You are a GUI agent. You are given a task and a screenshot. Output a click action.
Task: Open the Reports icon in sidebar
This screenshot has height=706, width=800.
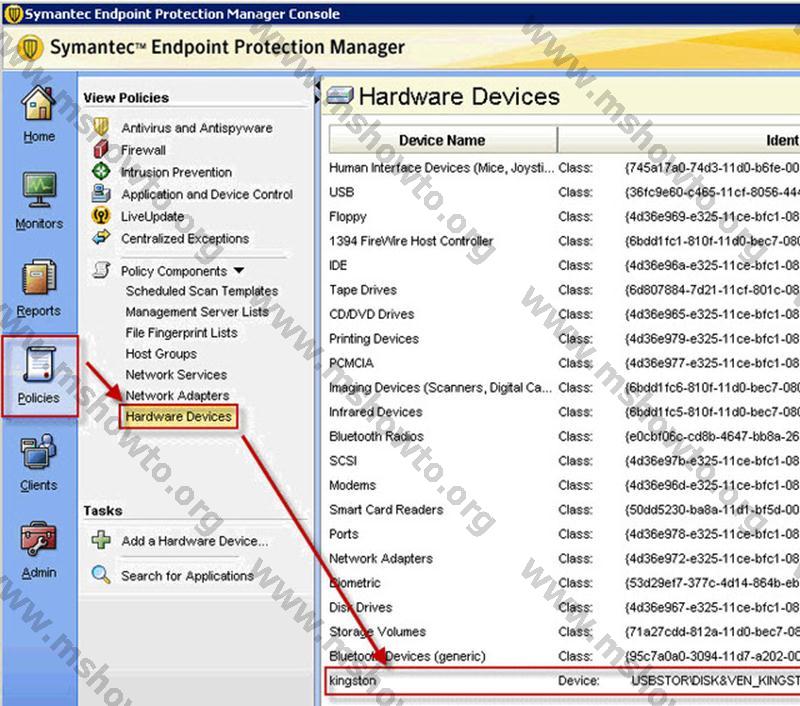click(x=39, y=277)
